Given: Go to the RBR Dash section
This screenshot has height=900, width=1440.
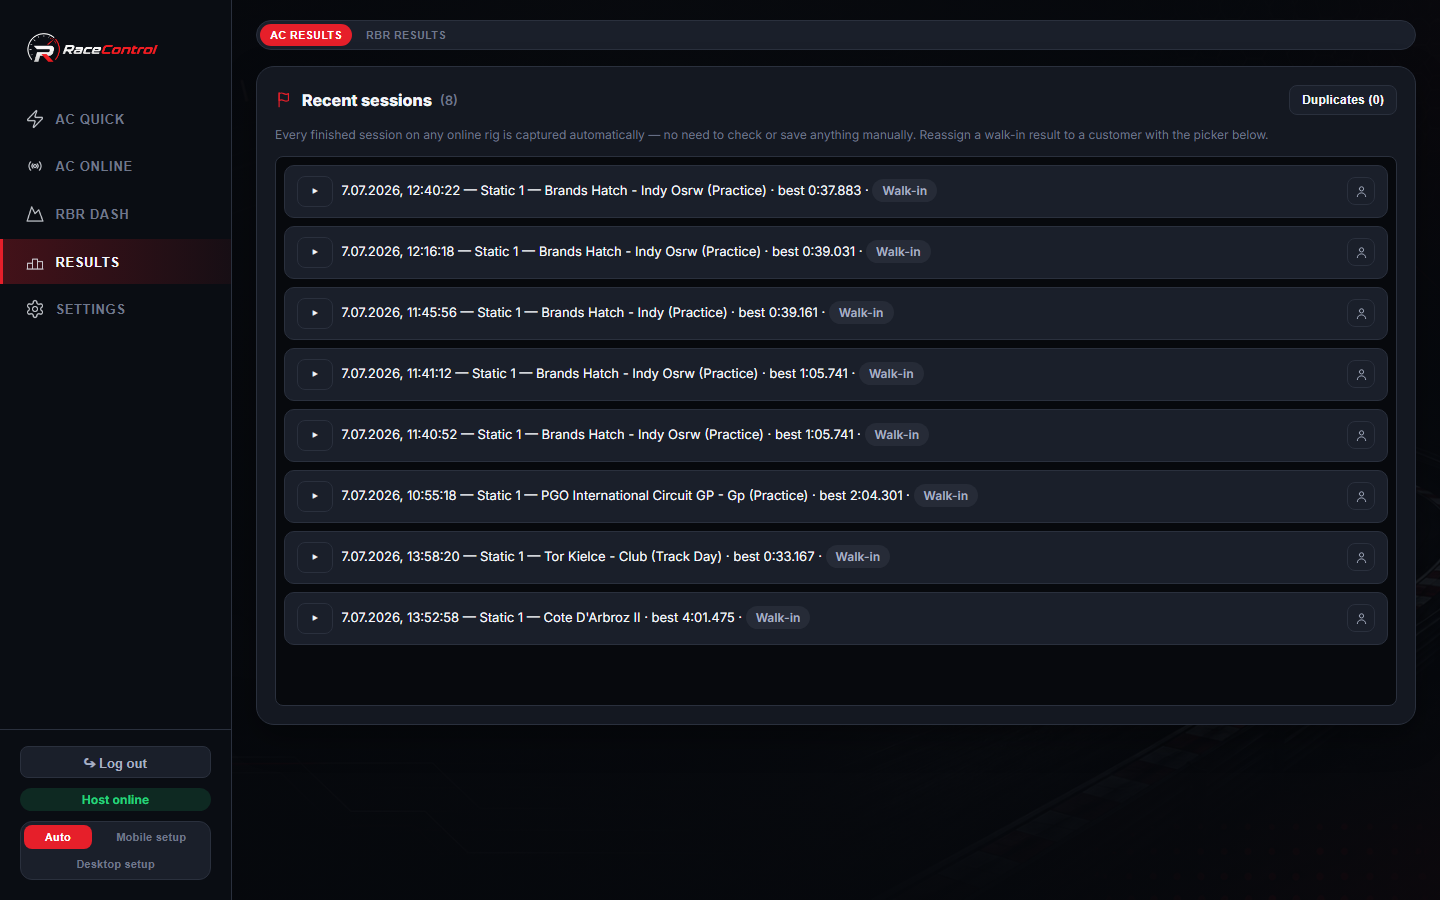Looking at the screenshot, I should [115, 214].
